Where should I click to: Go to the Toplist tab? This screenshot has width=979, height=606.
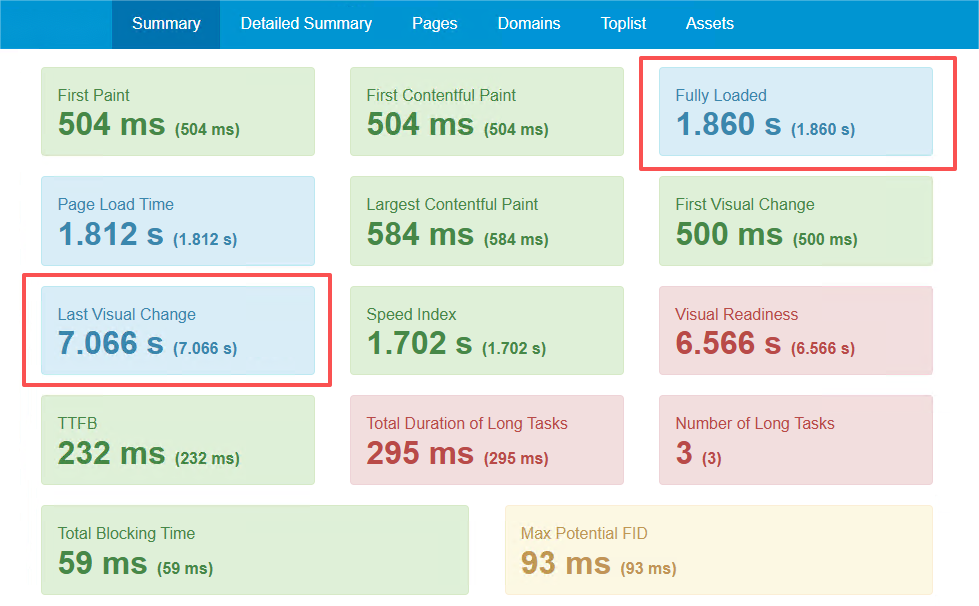tap(623, 23)
